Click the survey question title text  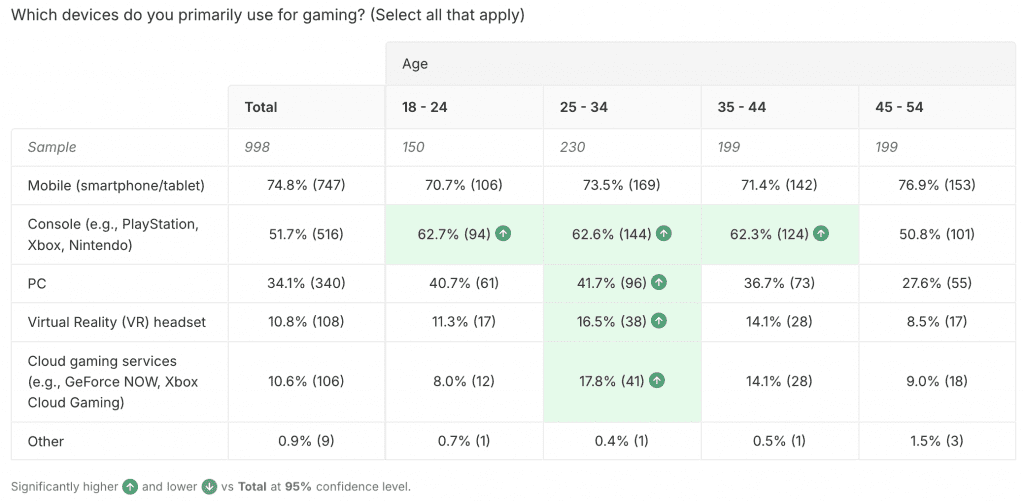click(268, 15)
